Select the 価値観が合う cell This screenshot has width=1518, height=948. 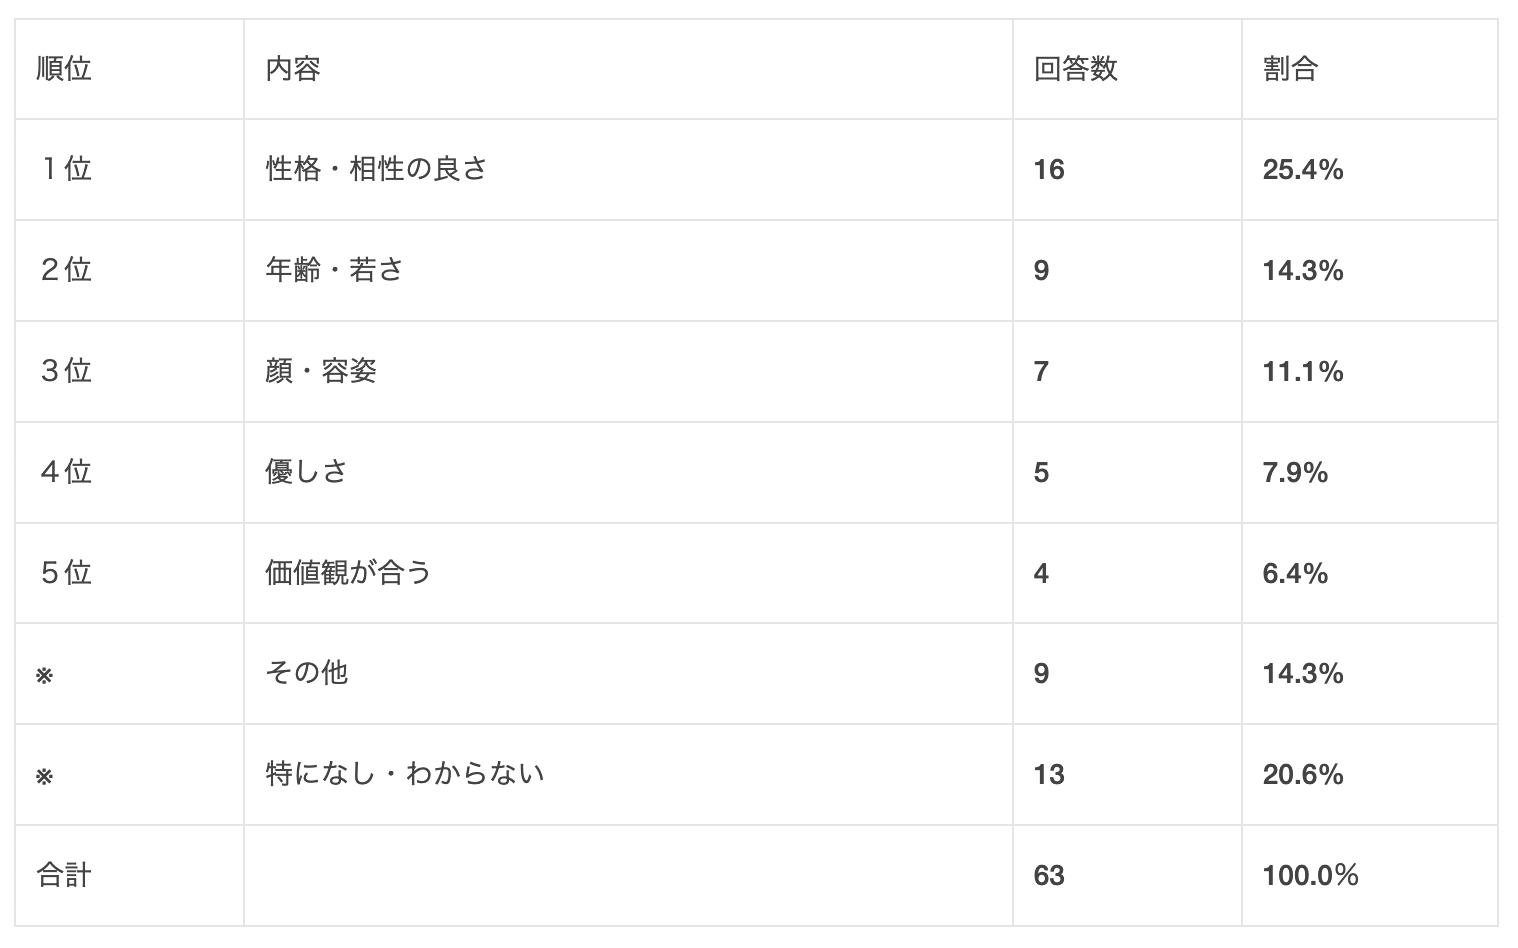(x=348, y=573)
